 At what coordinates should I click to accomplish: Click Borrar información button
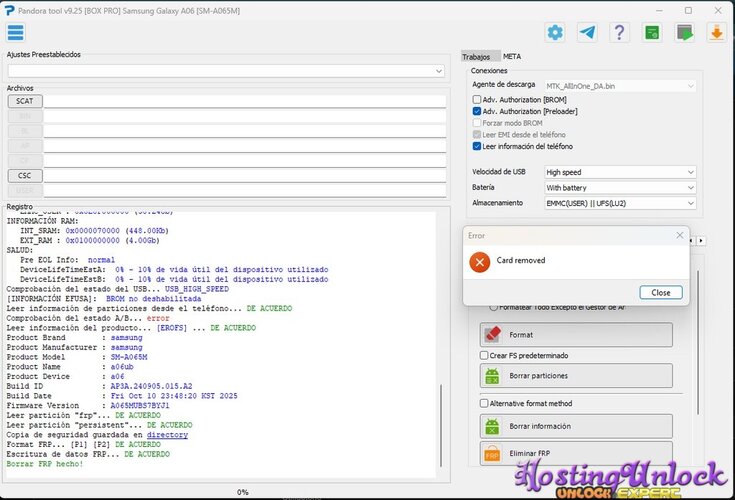pos(576,426)
